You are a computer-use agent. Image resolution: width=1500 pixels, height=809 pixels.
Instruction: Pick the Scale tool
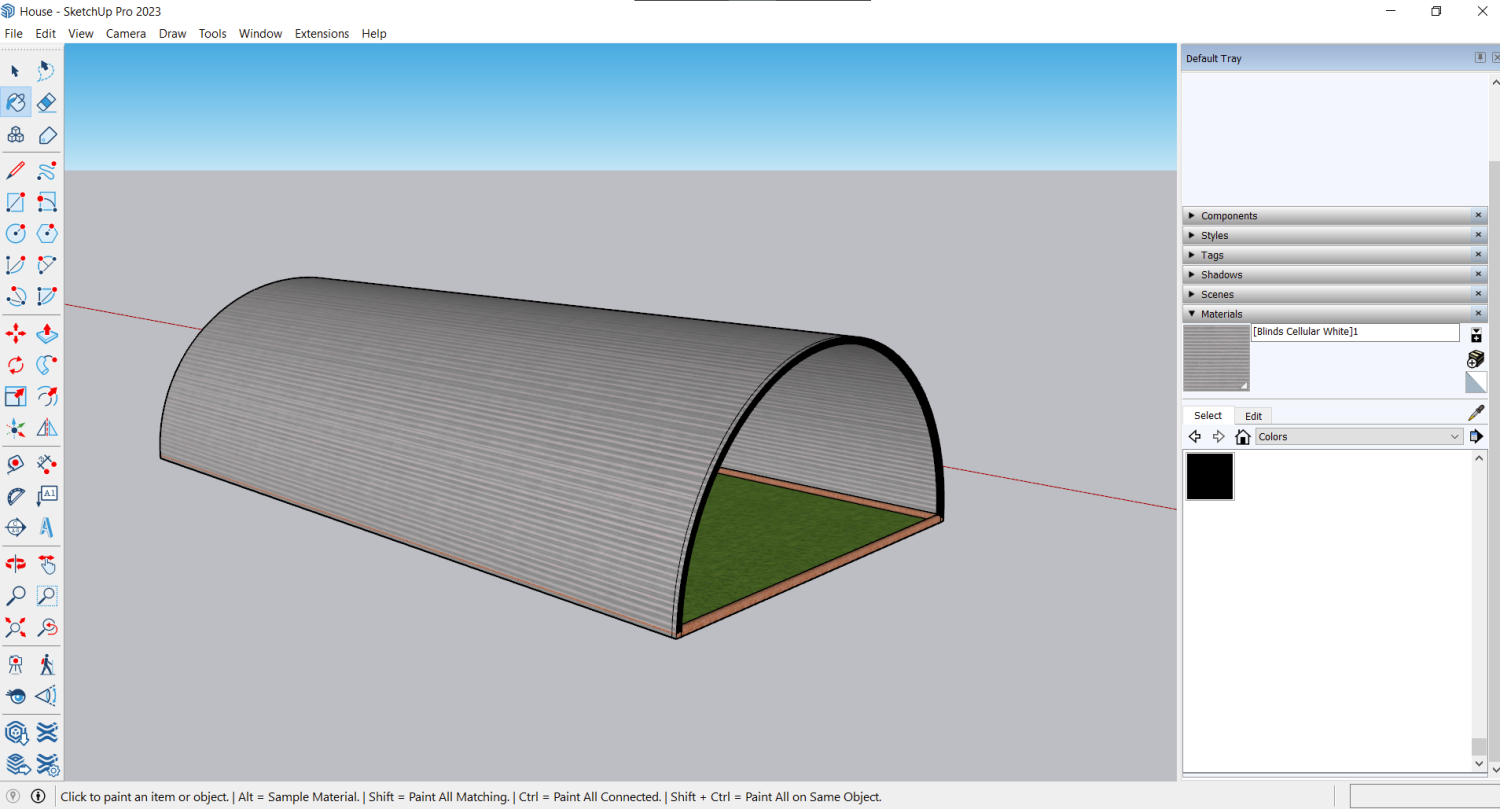(15, 396)
